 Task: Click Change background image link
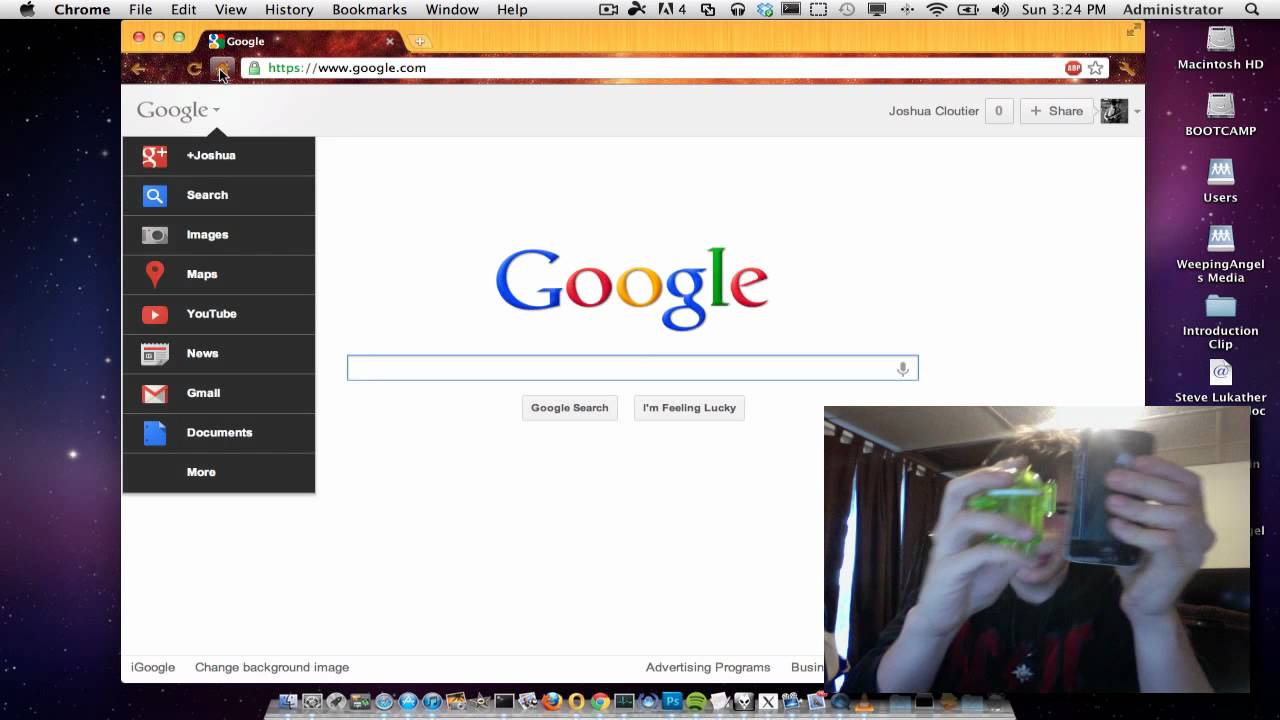[x=272, y=667]
